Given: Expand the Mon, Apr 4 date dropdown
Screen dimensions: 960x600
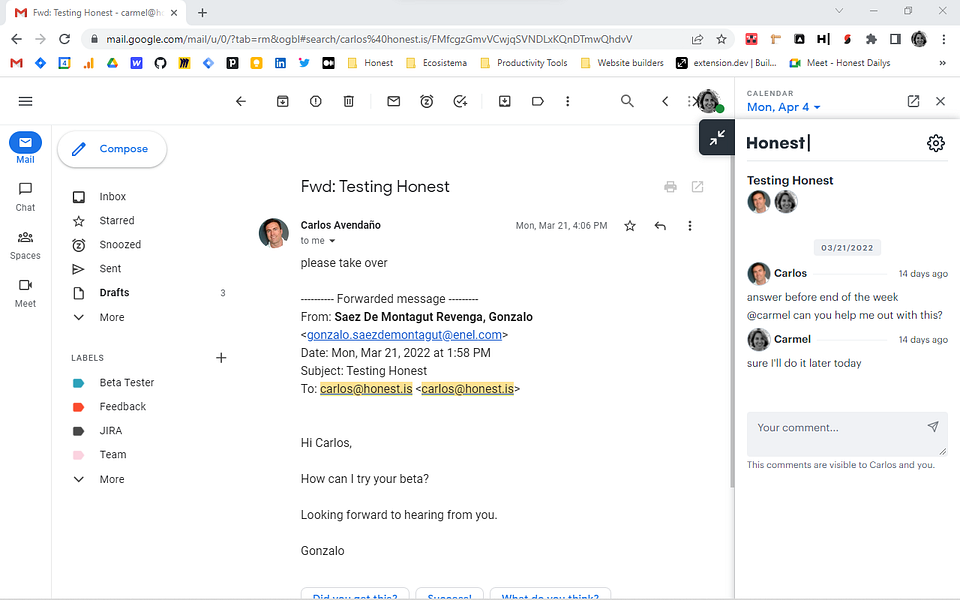Looking at the screenshot, I should point(783,107).
